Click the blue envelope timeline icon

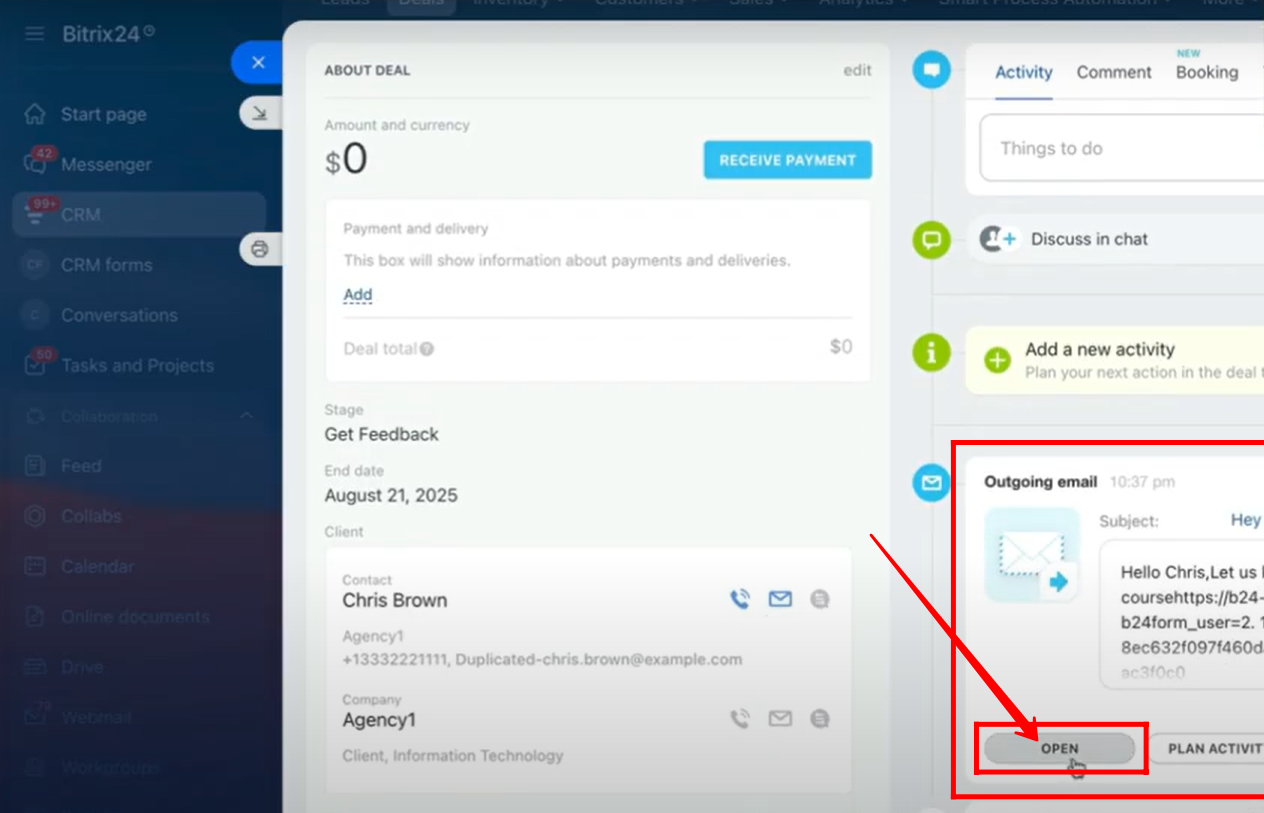coord(932,483)
